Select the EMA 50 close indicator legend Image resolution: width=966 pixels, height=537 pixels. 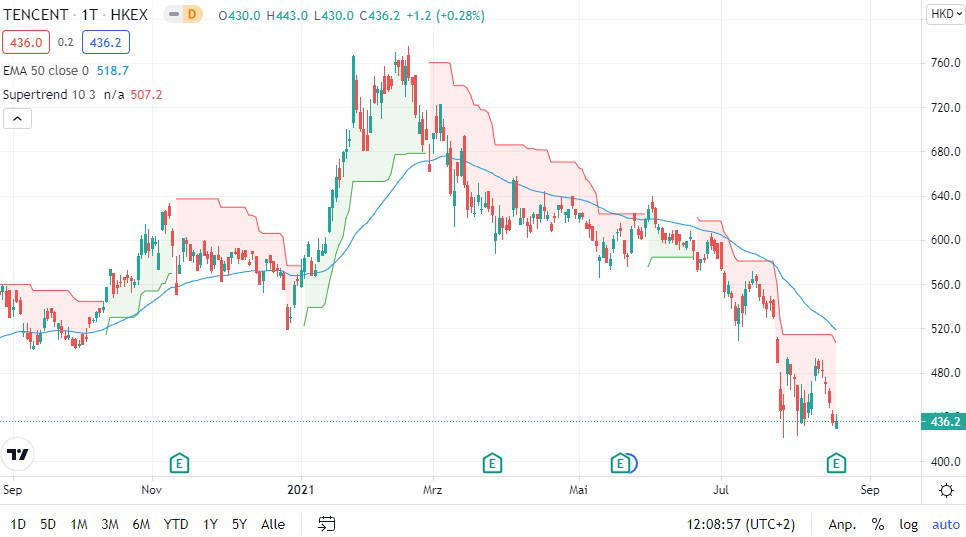point(46,71)
